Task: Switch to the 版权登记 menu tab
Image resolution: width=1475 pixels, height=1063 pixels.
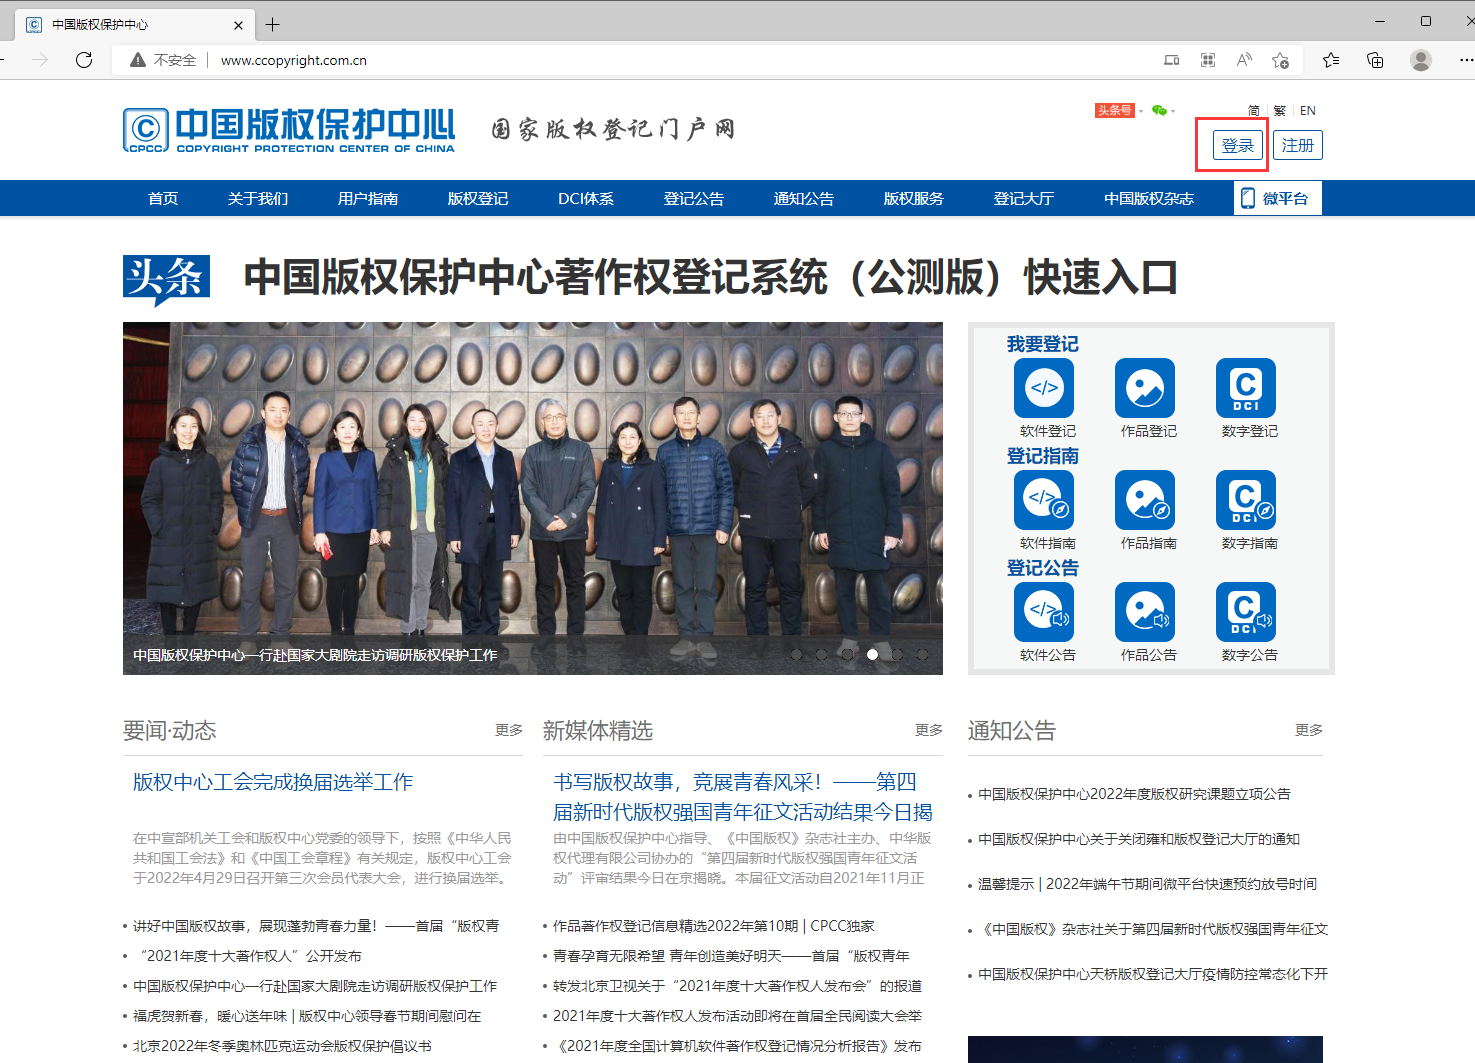Action: pos(477,198)
